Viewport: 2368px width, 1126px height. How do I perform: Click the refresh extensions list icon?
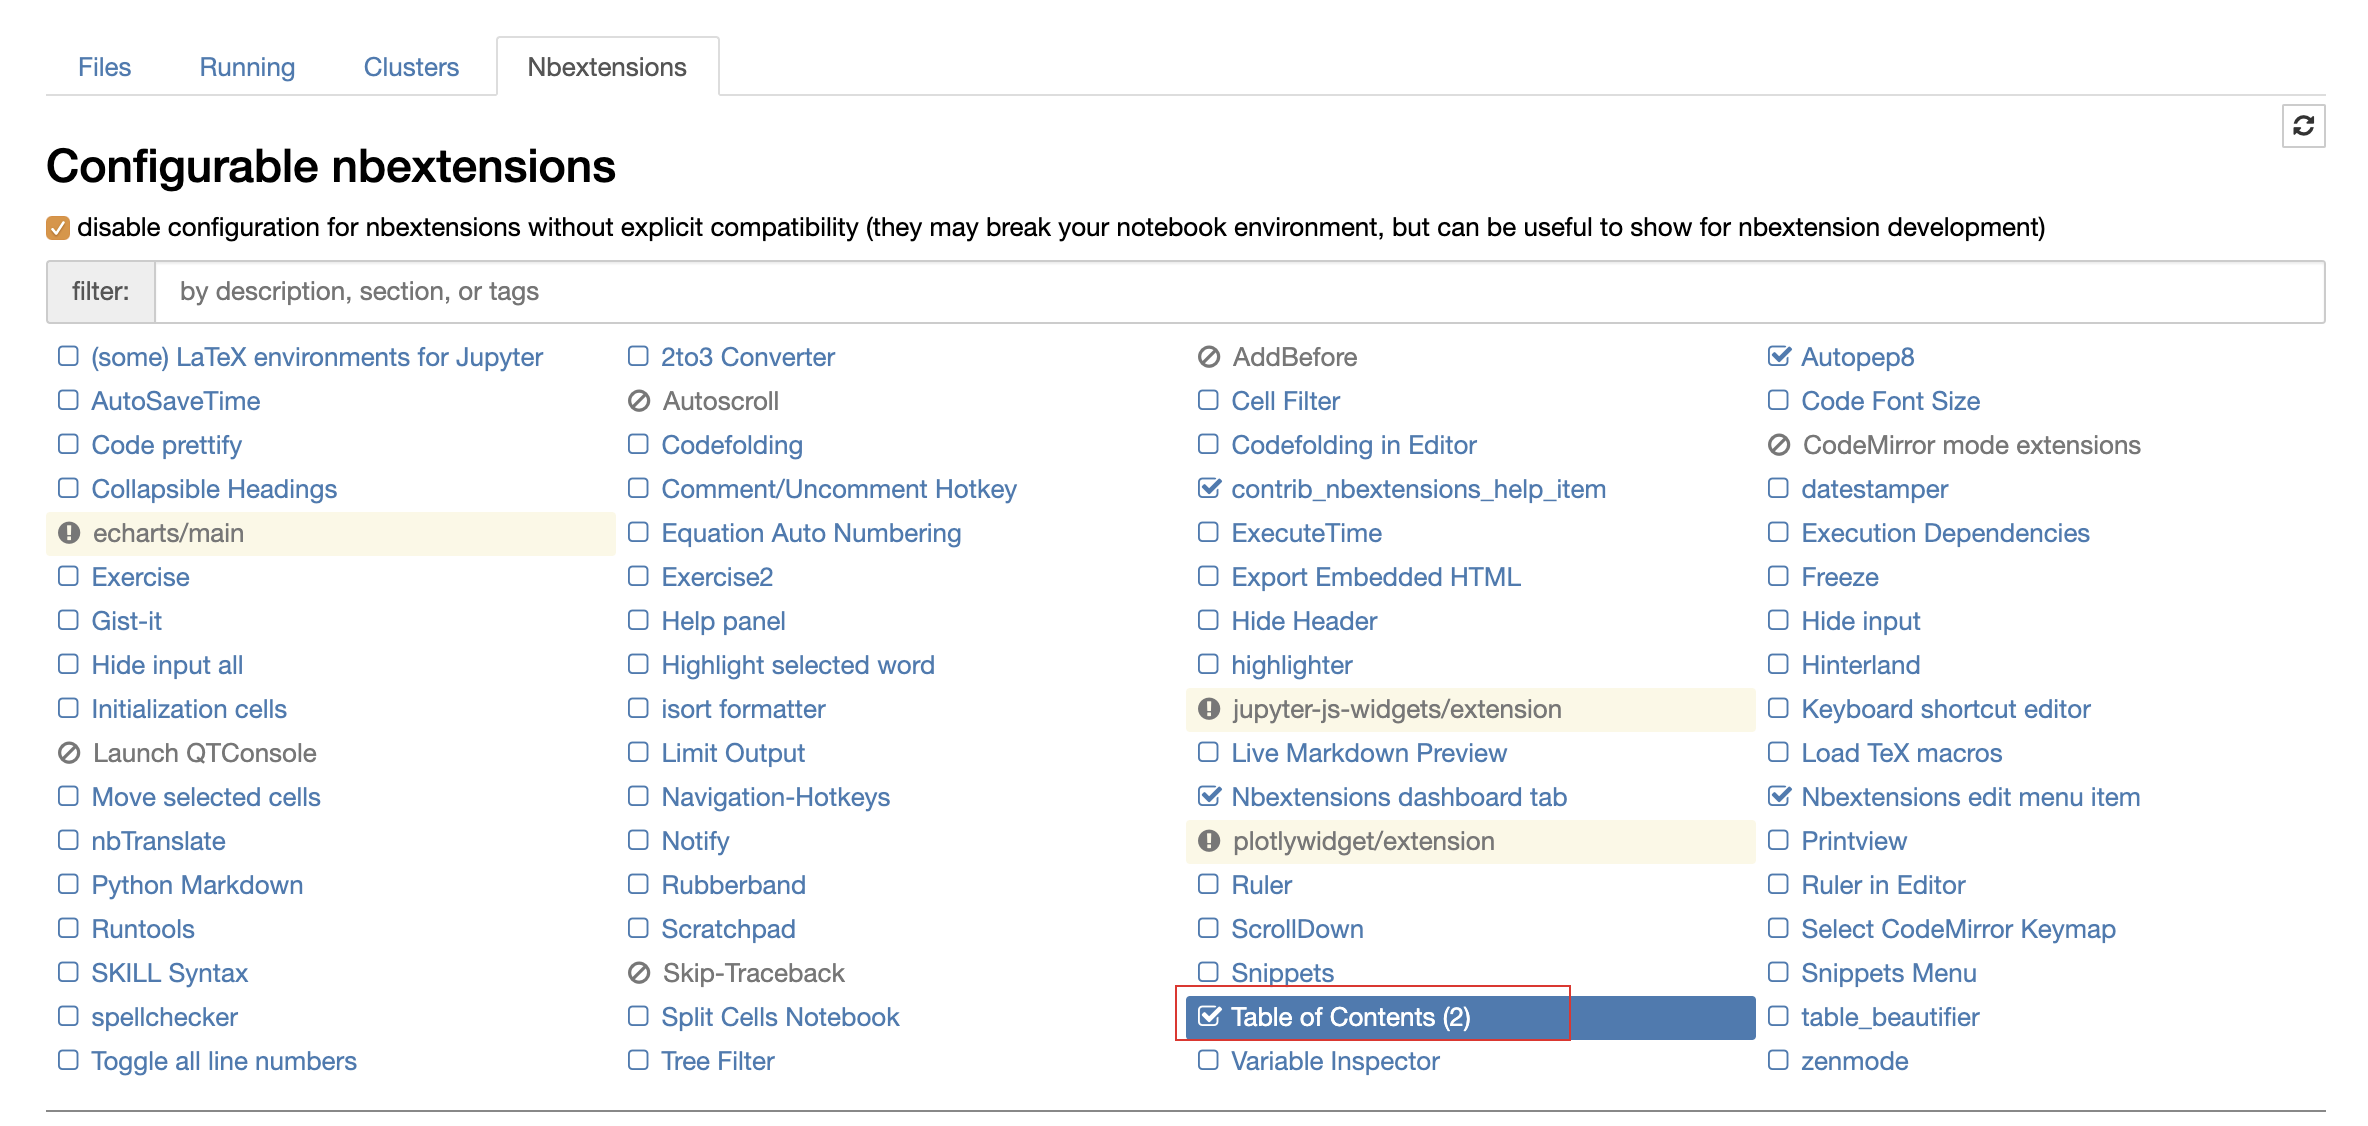tap(2303, 126)
